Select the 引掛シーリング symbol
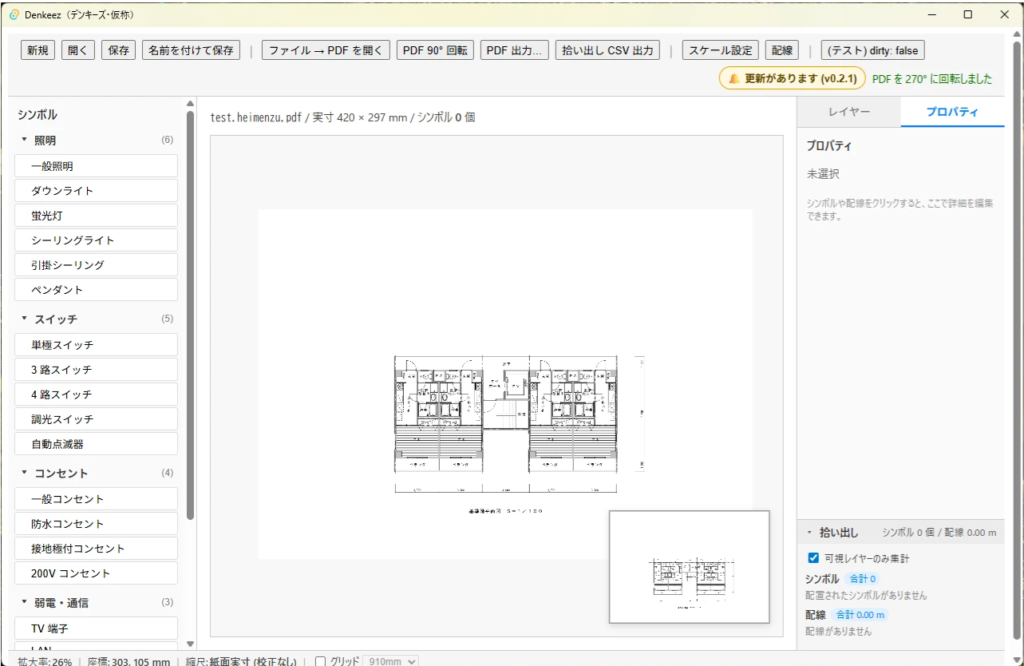This screenshot has width=1024, height=666. click(96, 265)
